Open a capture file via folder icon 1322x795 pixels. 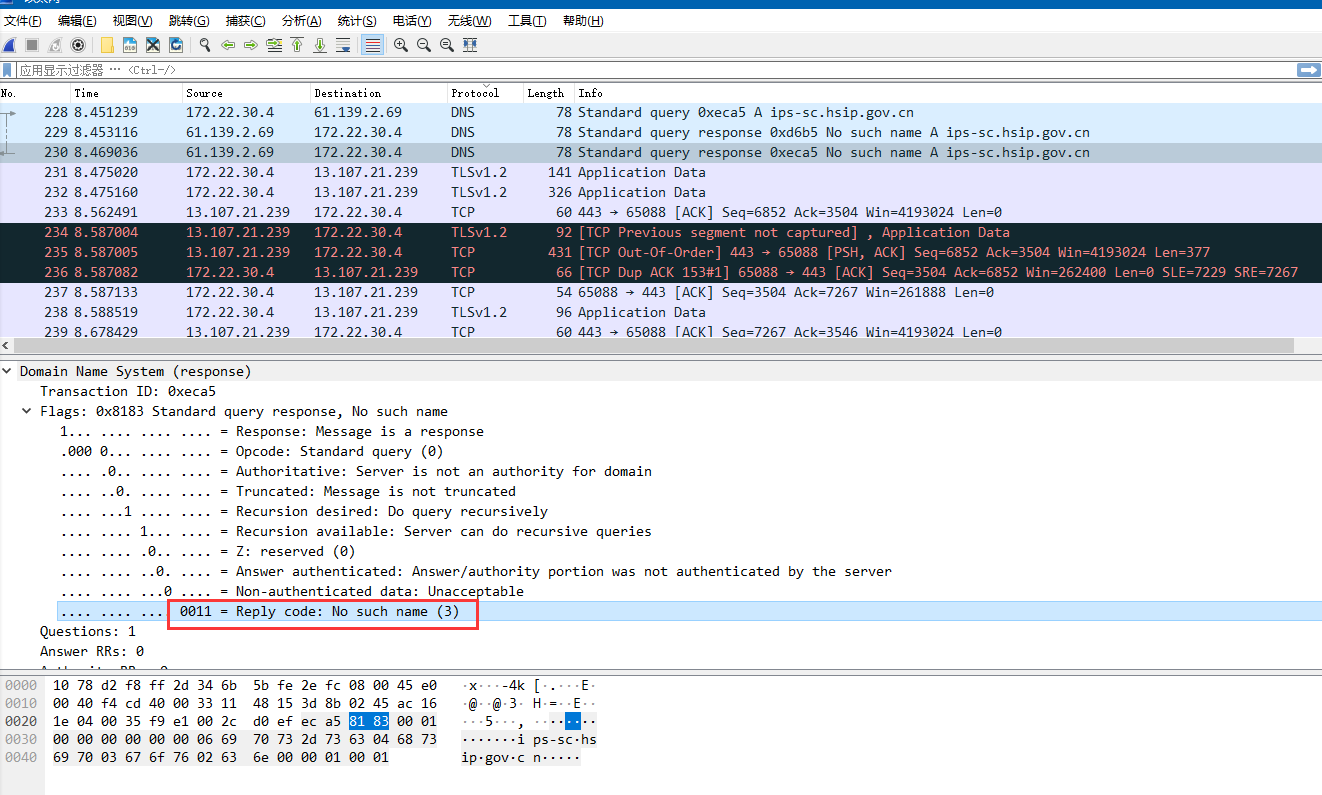[x=107, y=45]
